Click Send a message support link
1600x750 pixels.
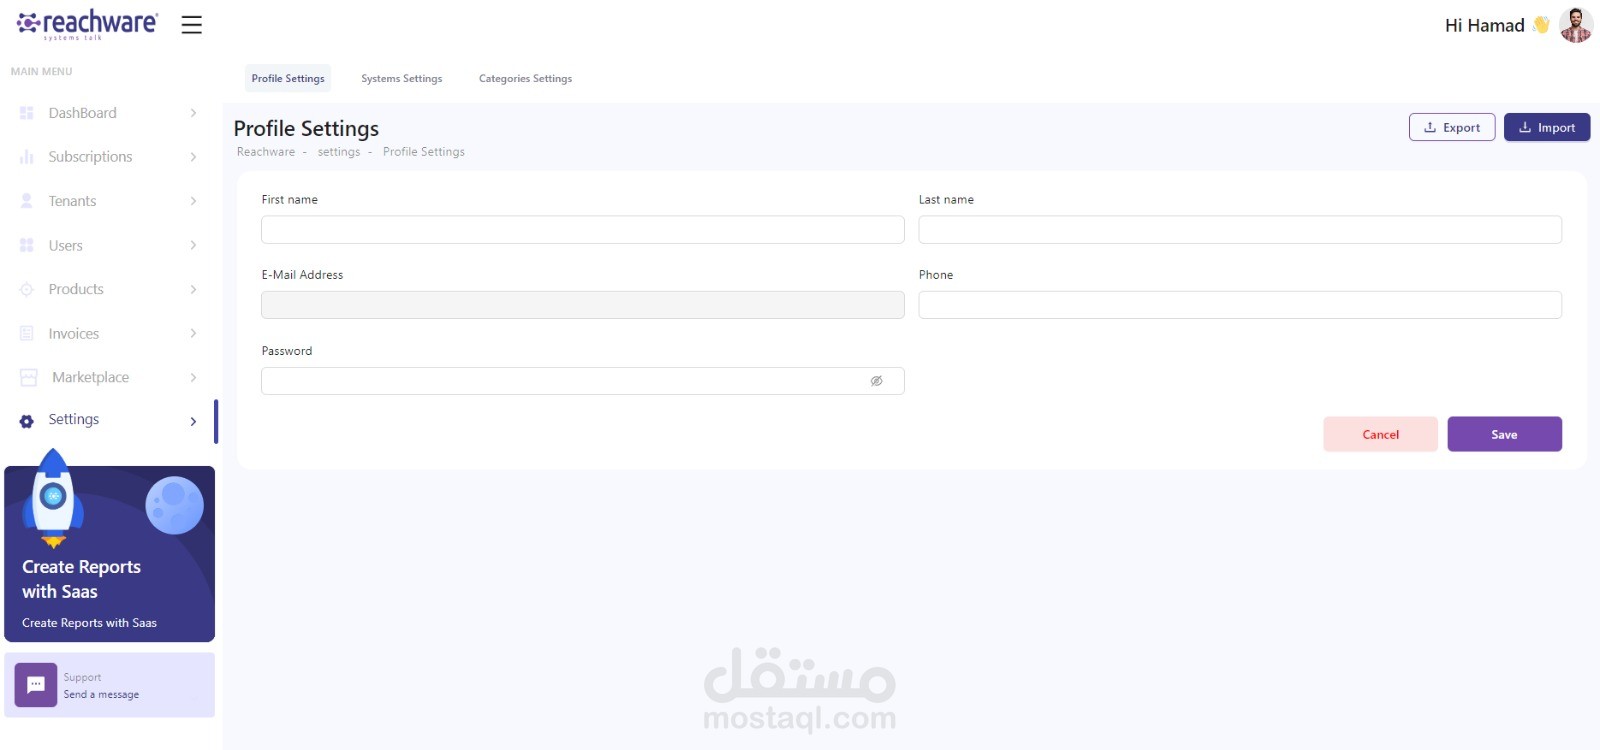coord(101,694)
